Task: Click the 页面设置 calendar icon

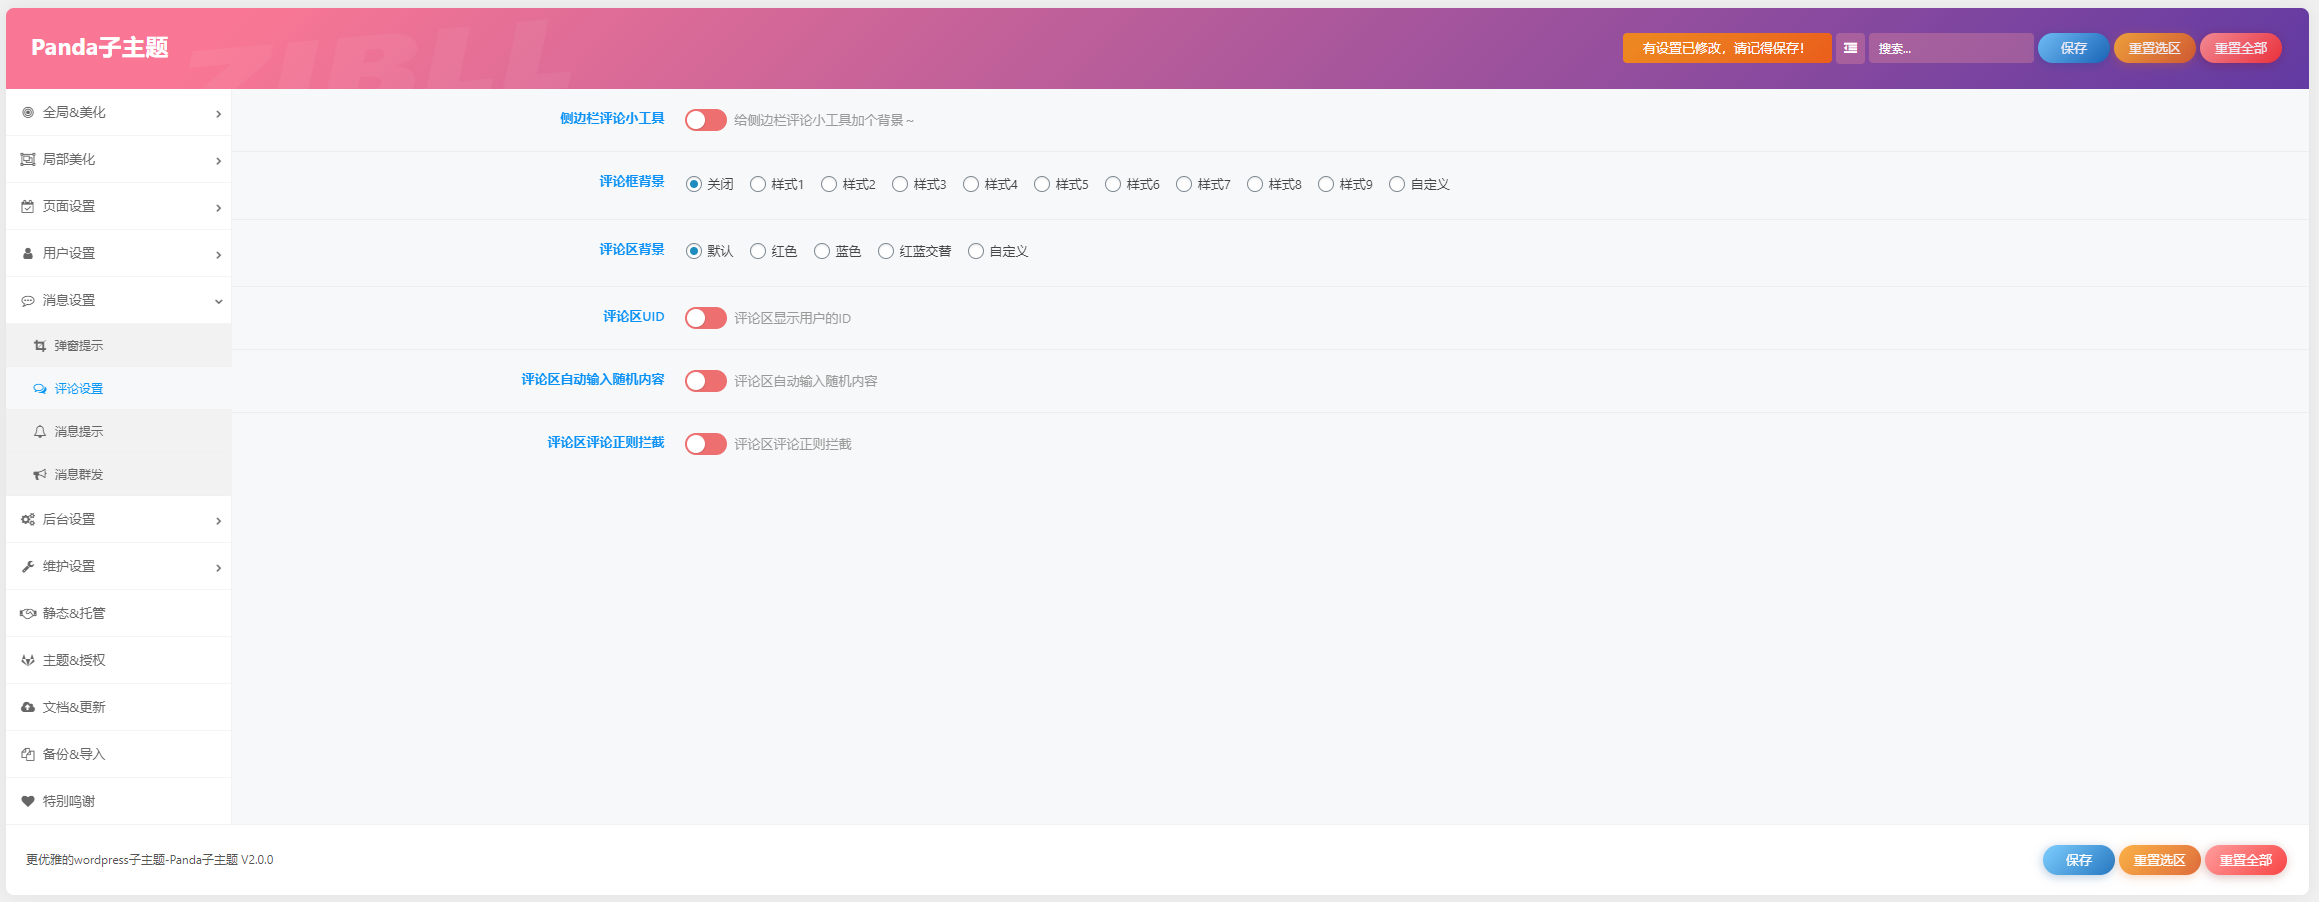Action: point(28,206)
